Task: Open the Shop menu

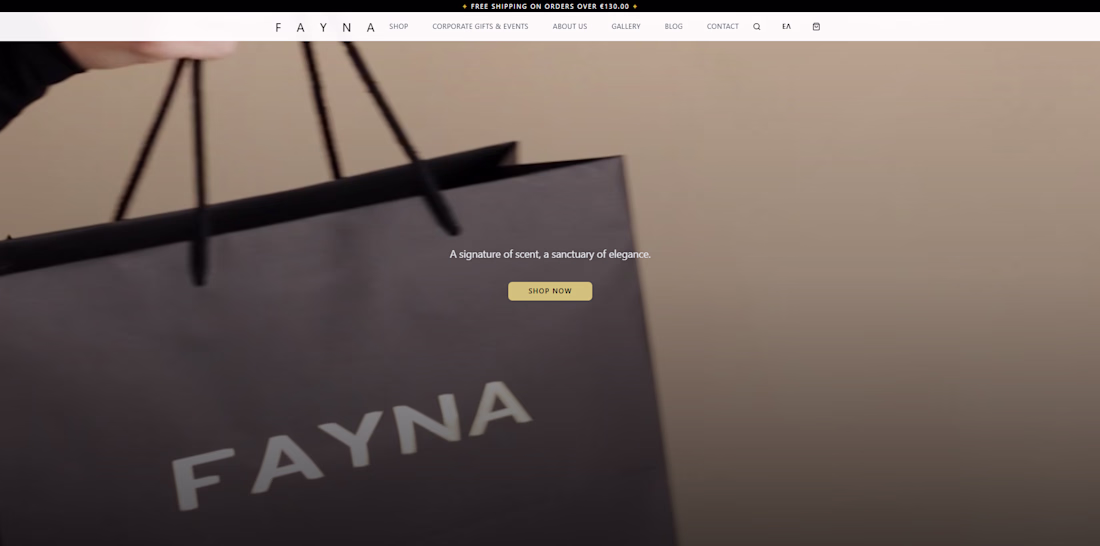Action: (x=398, y=27)
